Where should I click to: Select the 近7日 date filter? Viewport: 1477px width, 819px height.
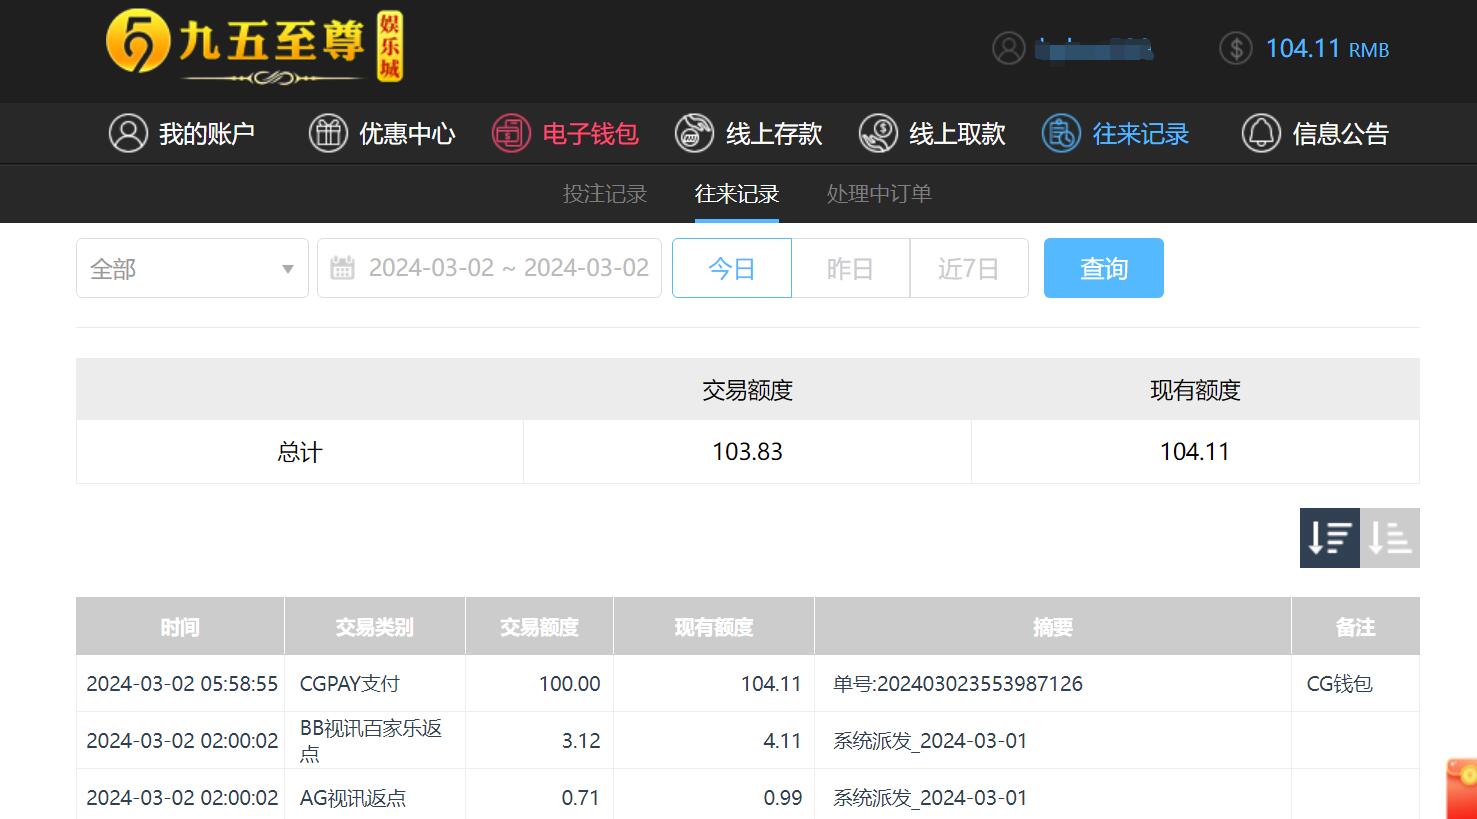[969, 268]
